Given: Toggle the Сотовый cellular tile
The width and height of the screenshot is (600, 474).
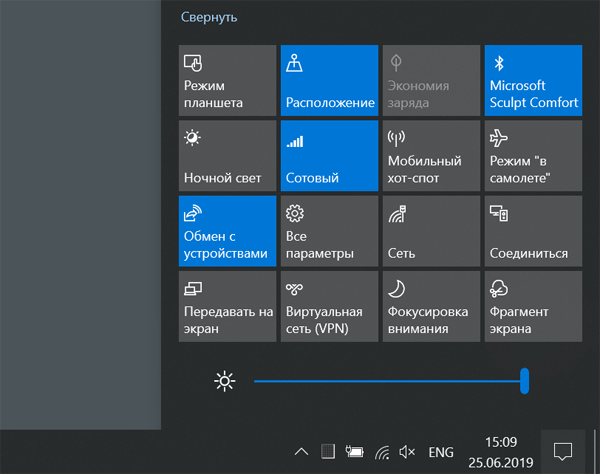Looking at the screenshot, I should coord(329,156).
